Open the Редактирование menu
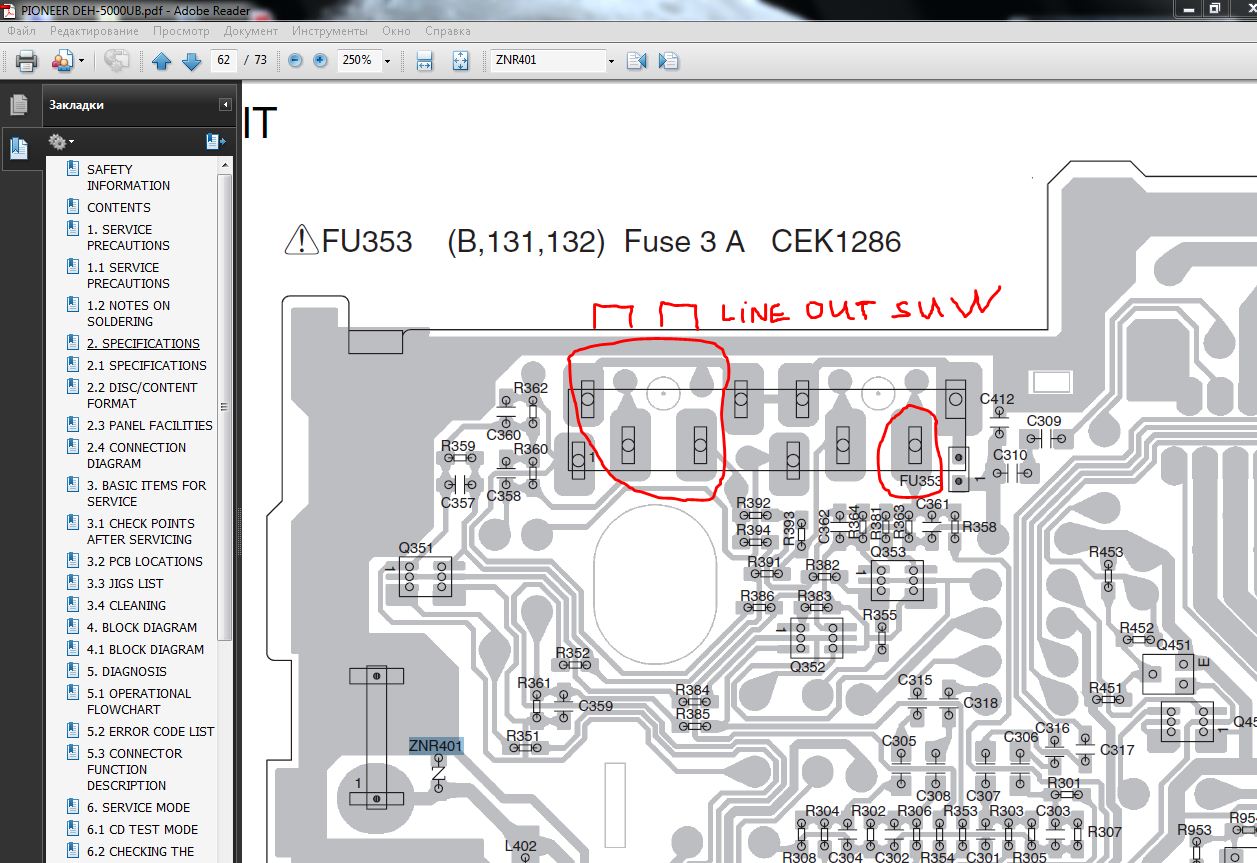The image size is (1257, 863). [94, 31]
